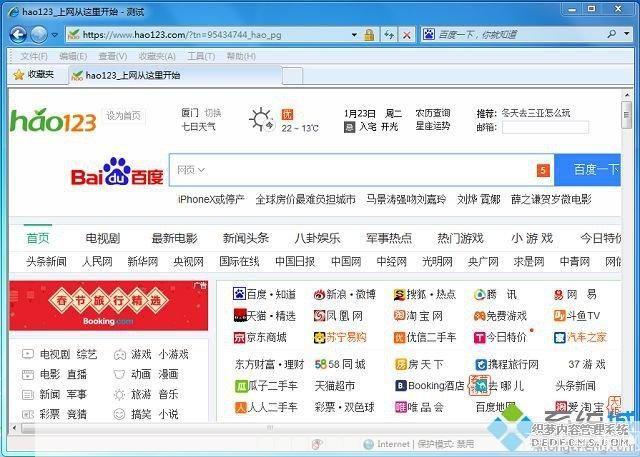Click the 凤凰网 Phoenix icon
Screen dimensions: 640x457
(x=319, y=315)
